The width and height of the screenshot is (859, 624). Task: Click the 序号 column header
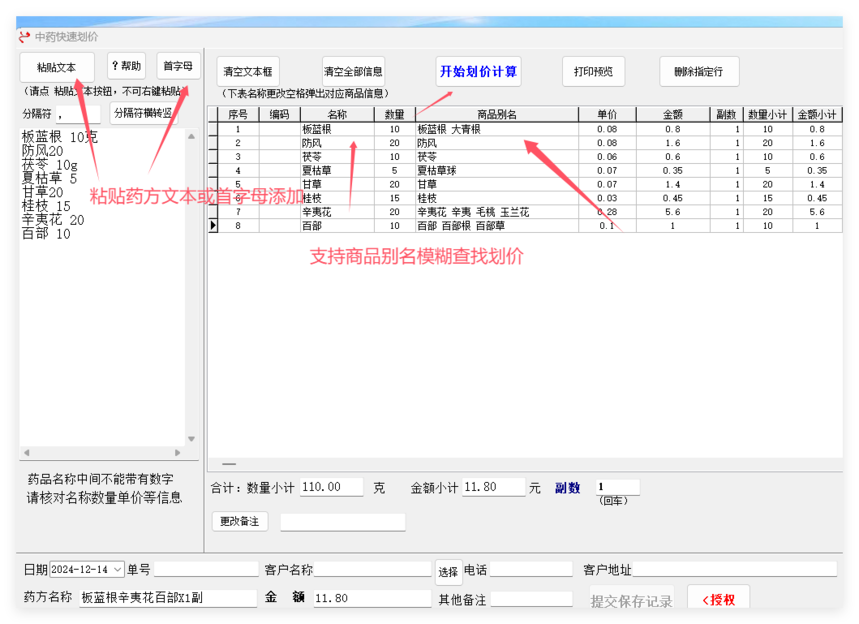pos(238,115)
